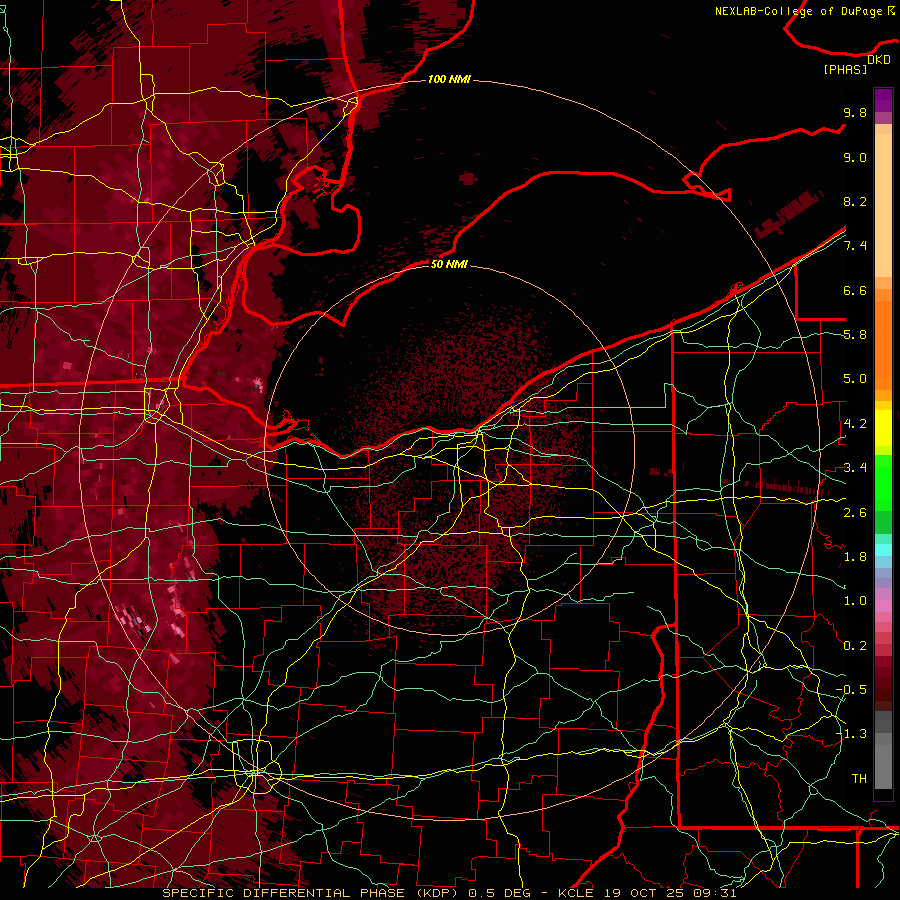Select the 4.2 legend value
This screenshot has width=900, height=900.
(x=855, y=424)
